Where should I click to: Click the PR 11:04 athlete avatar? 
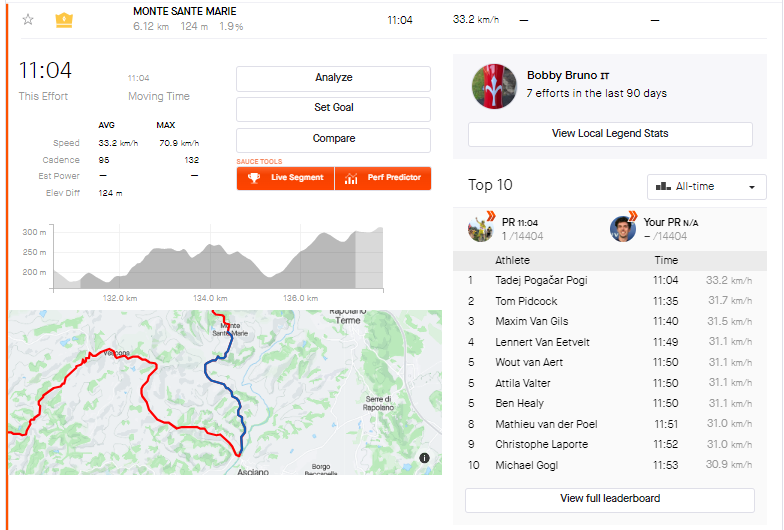point(481,228)
